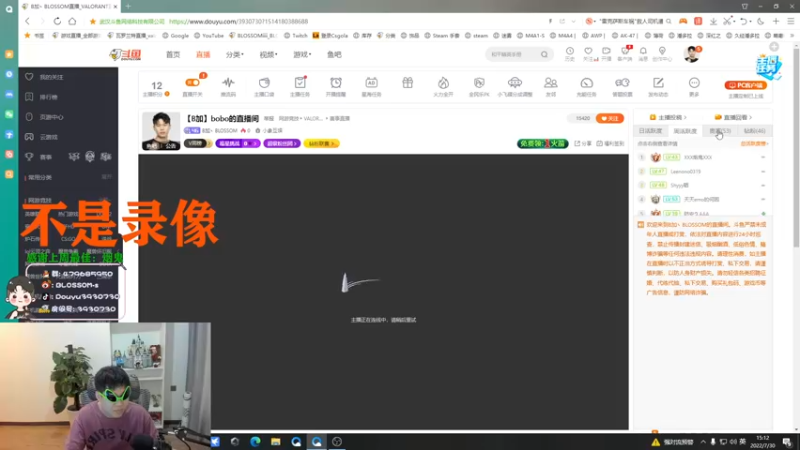The height and width of the screenshot is (450, 800).
Task: Open Microsoft Edge from the taskbar
Action: 255,442
